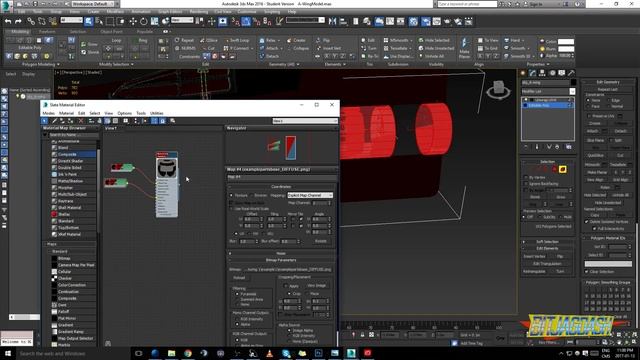640x360 pixels.
Task: Click the View Image button
Action: click(317, 286)
